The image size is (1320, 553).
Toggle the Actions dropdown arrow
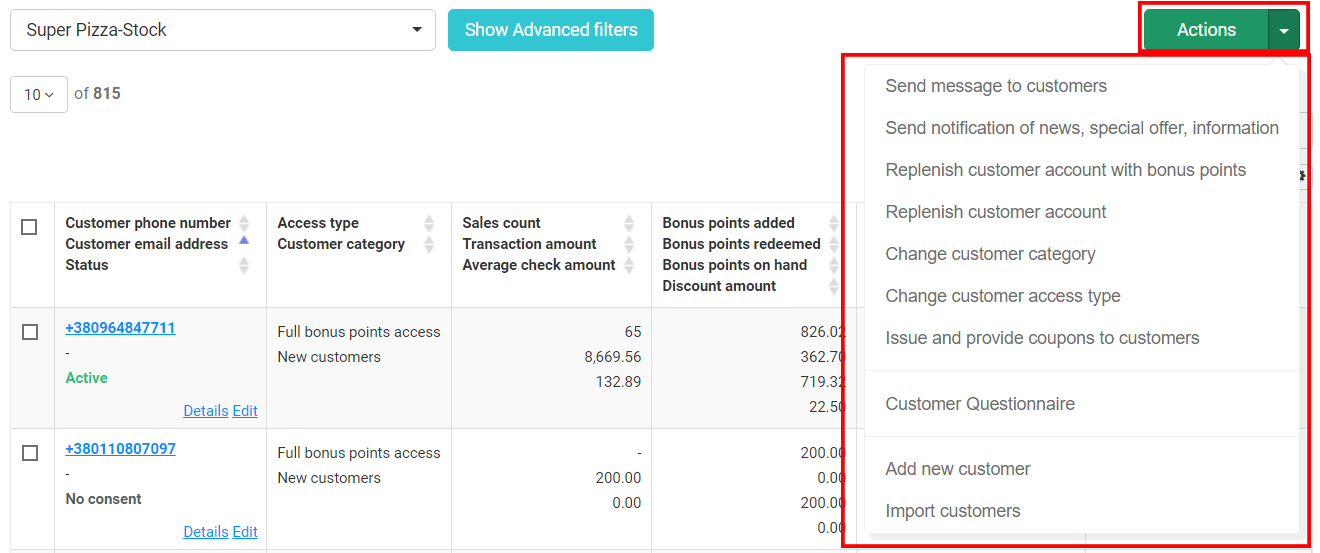pyautogui.click(x=1284, y=30)
